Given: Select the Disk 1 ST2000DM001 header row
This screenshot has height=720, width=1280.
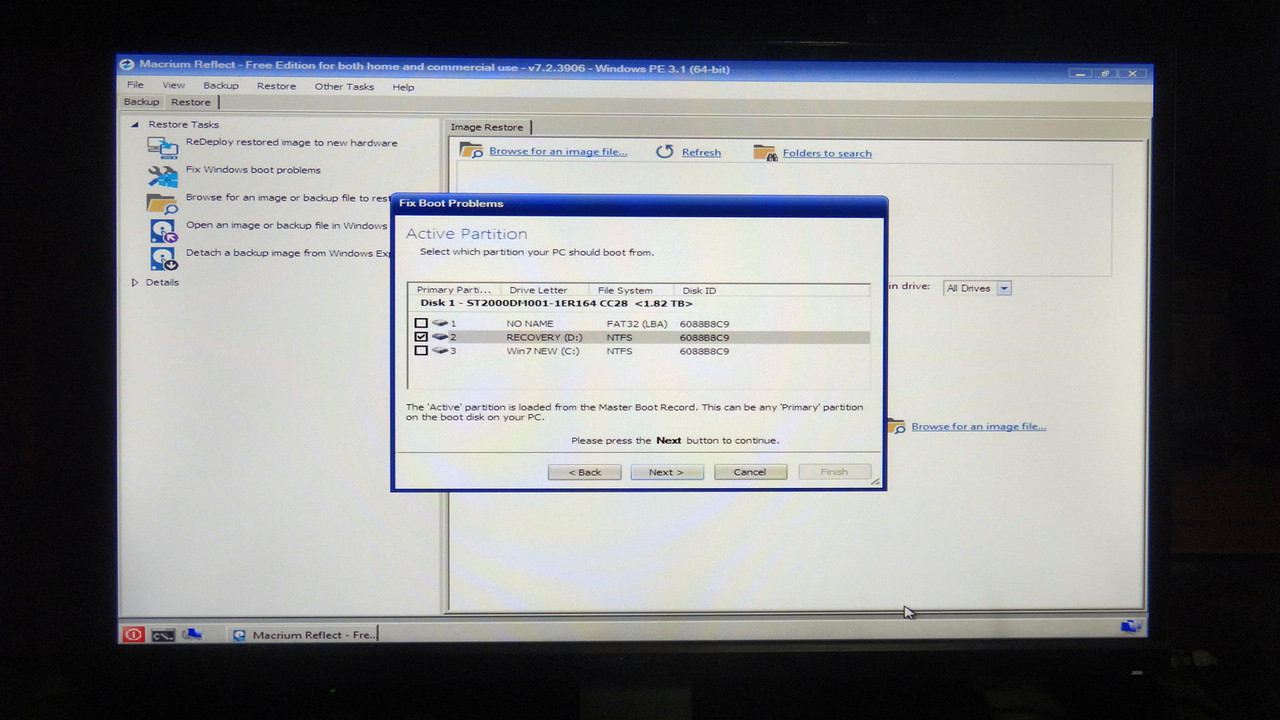Looking at the screenshot, I should [638, 303].
